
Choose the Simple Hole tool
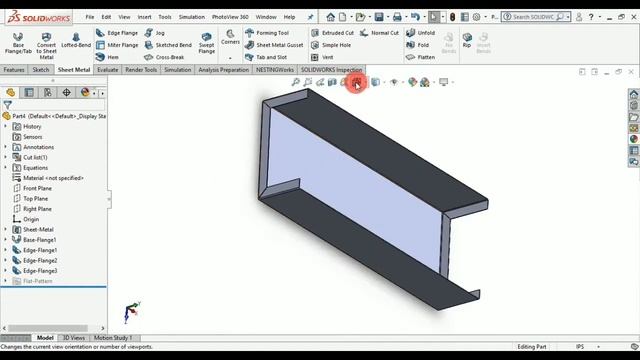point(331,45)
